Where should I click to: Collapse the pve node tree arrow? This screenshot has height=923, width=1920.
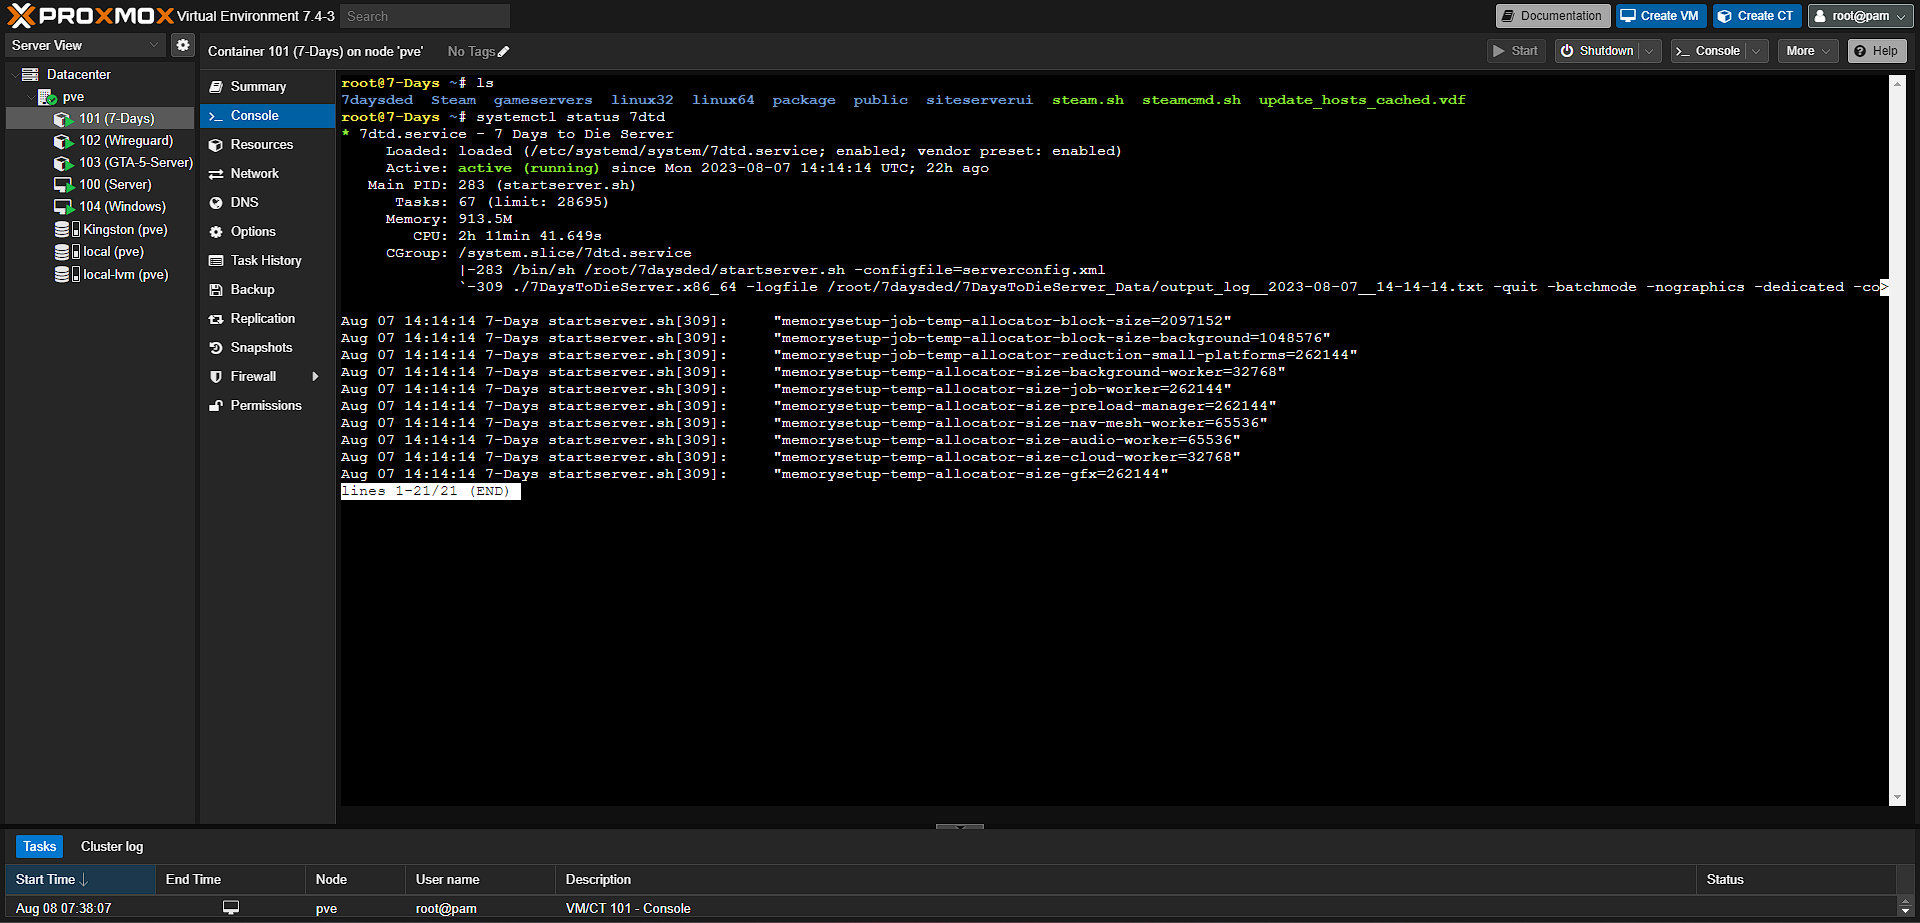pyautogui.click(x=30, y=97)
